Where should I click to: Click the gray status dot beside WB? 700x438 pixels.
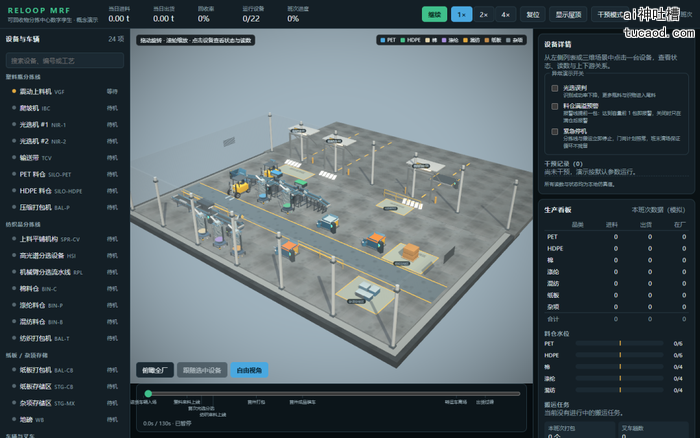point(14,419)
